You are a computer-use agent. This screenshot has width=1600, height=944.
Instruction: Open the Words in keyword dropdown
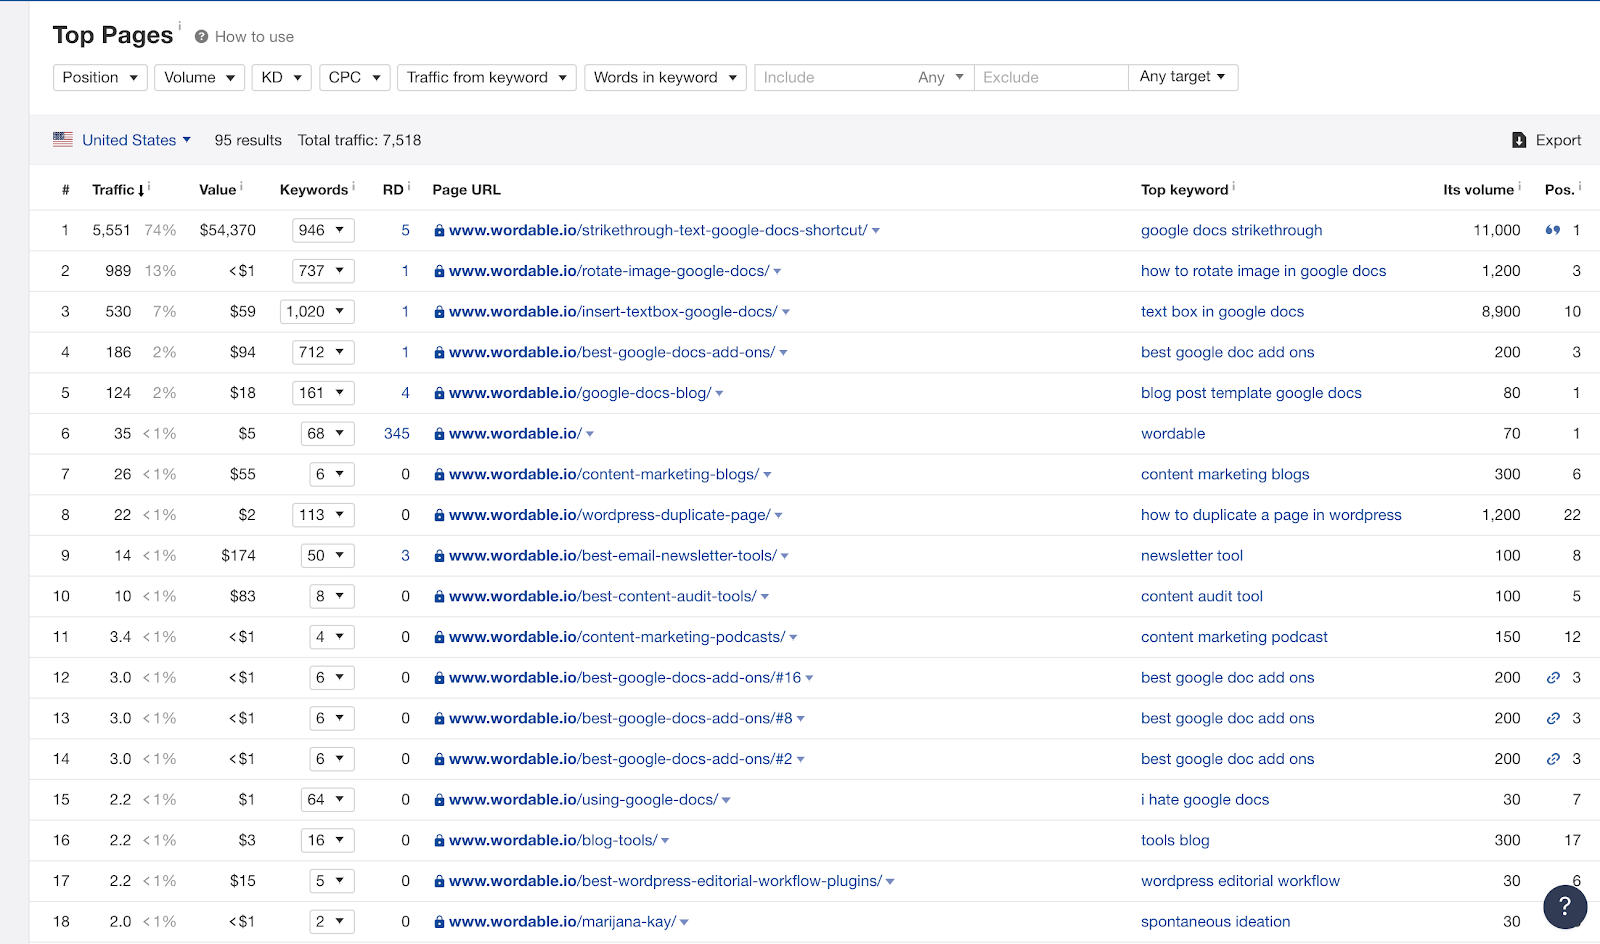[665, 77]
